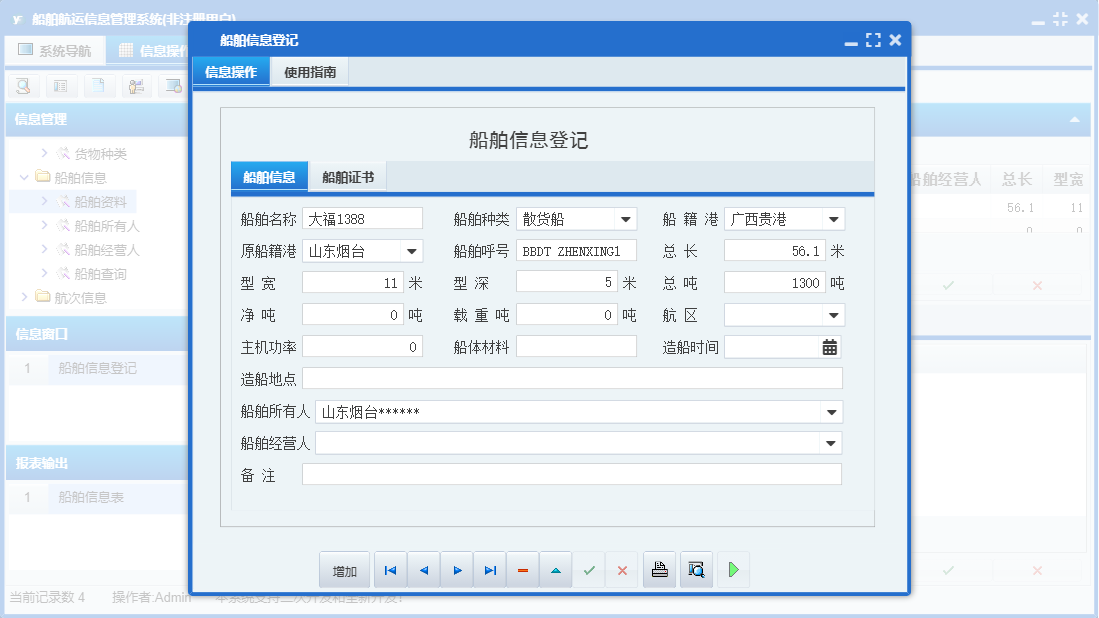Click the green checkmark confirm icon

click(x=589, y=569)
